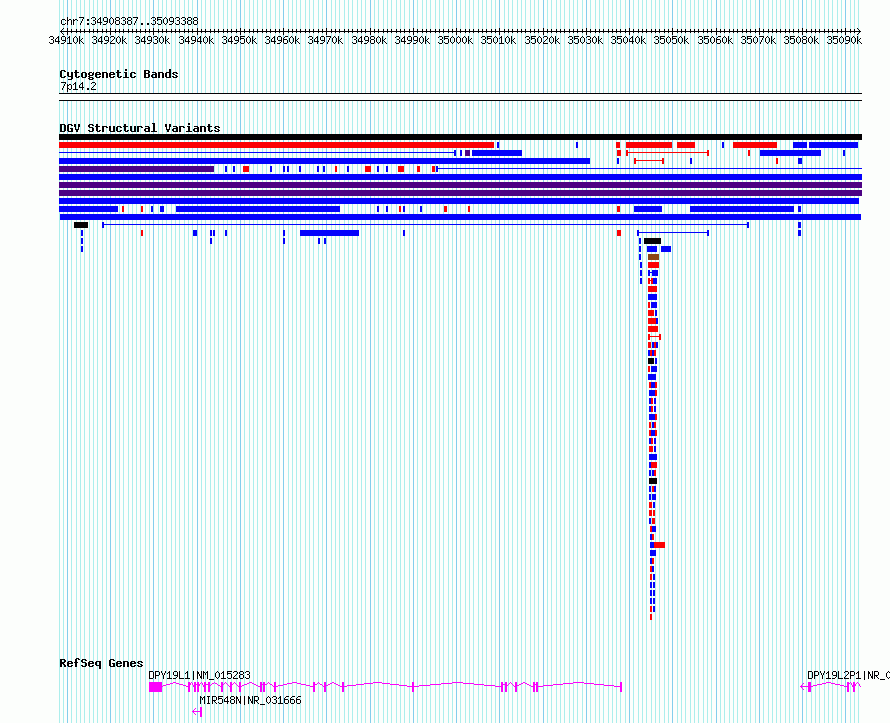
Task: Select the 34940k ruler position
Action: 196,40
